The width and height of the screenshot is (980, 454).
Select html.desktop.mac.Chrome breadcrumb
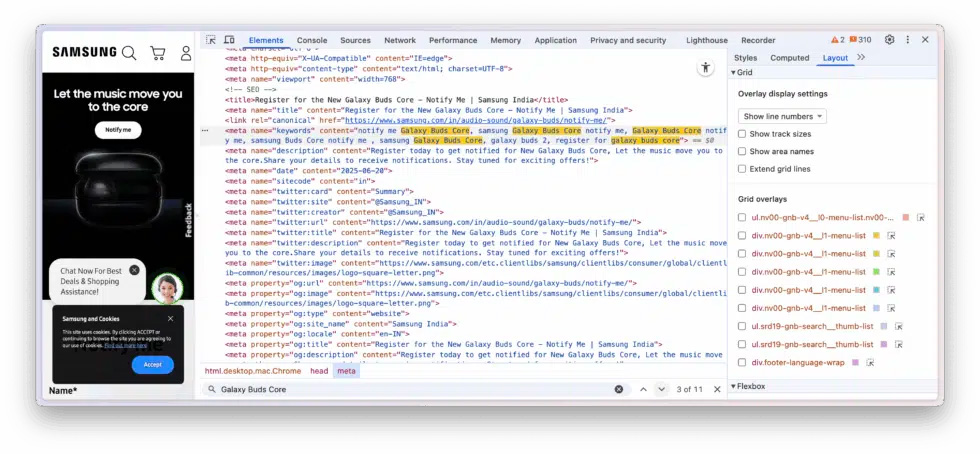coord(253,371)
